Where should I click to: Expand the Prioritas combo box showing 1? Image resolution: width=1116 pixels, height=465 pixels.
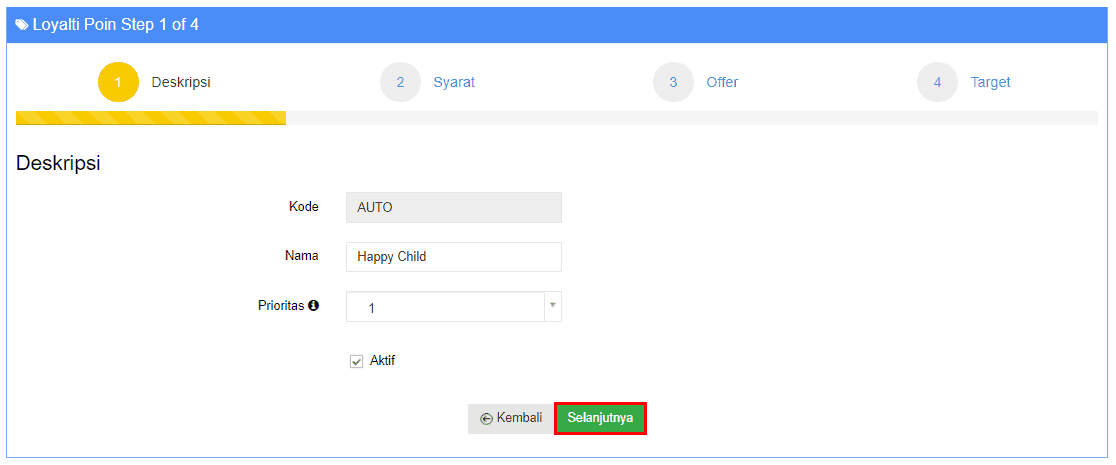coord(454,306)
